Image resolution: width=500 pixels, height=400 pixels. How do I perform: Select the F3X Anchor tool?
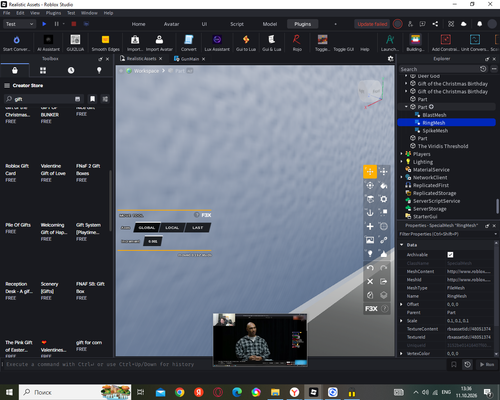tap(370, 213)
